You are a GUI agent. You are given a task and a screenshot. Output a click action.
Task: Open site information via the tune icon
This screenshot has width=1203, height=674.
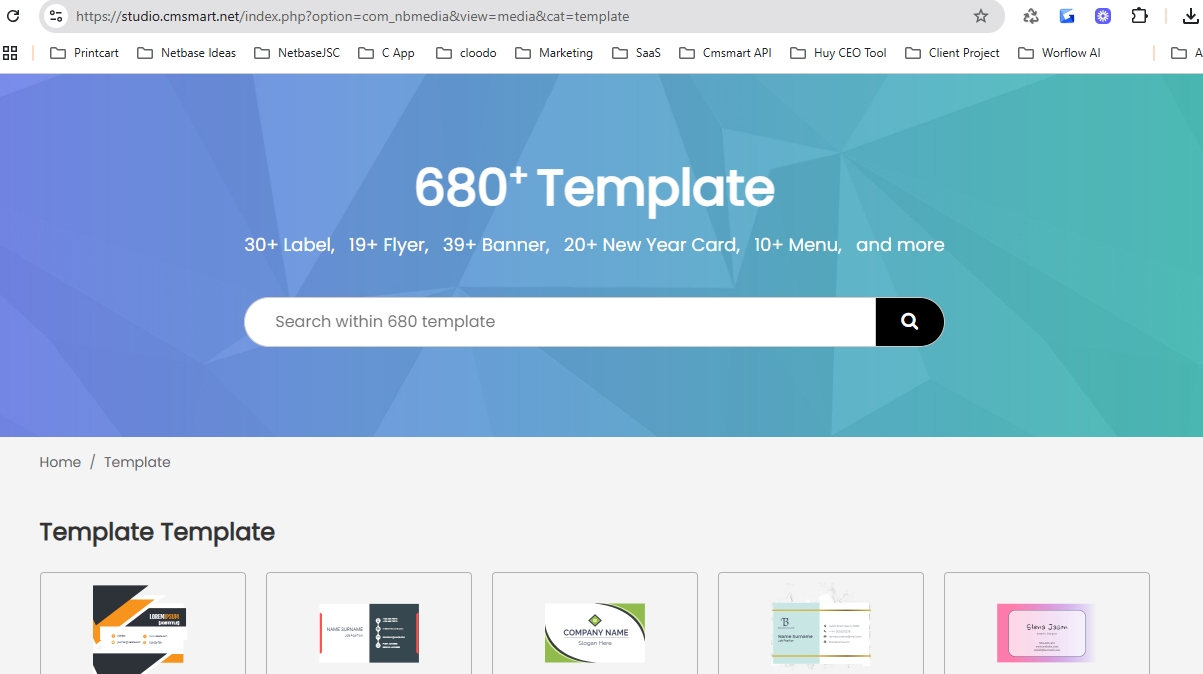pyautogui.click(x=55, y=16)
